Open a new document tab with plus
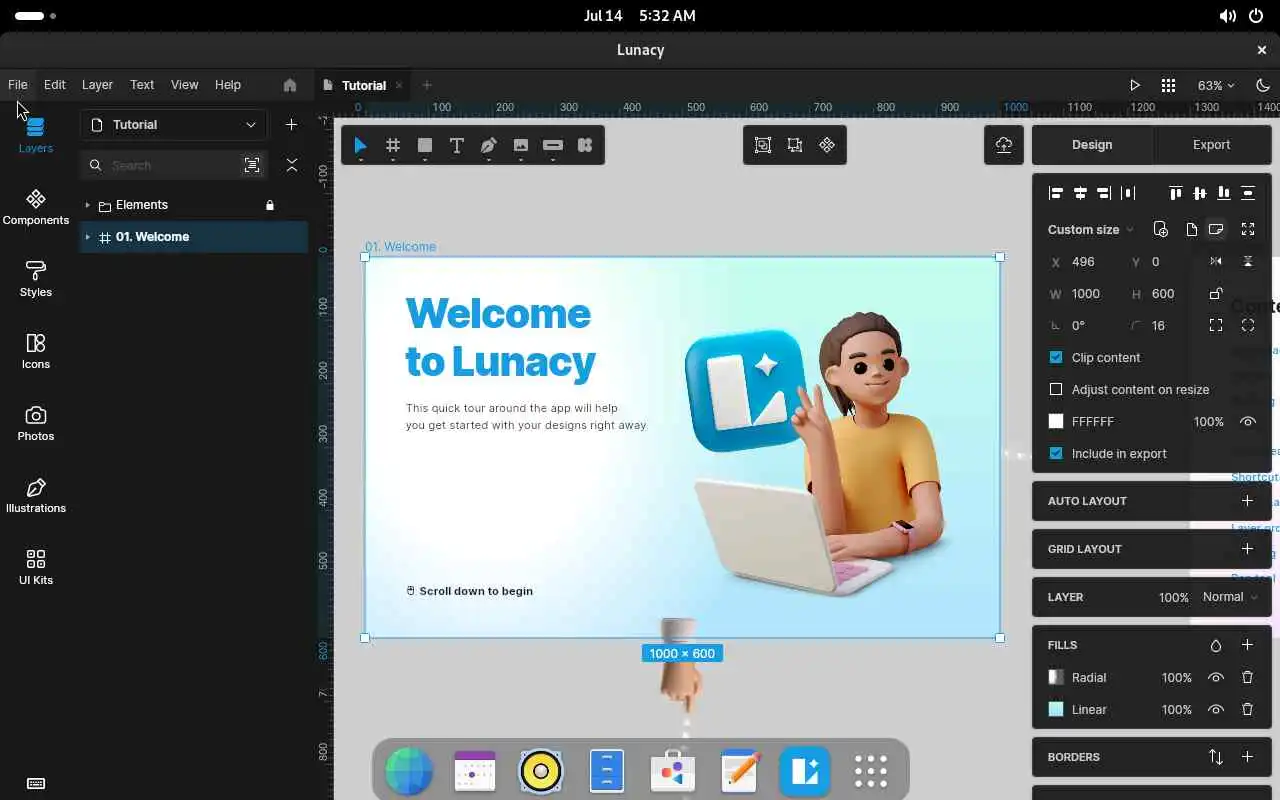The image size is (1280, 800). (427, 85)
